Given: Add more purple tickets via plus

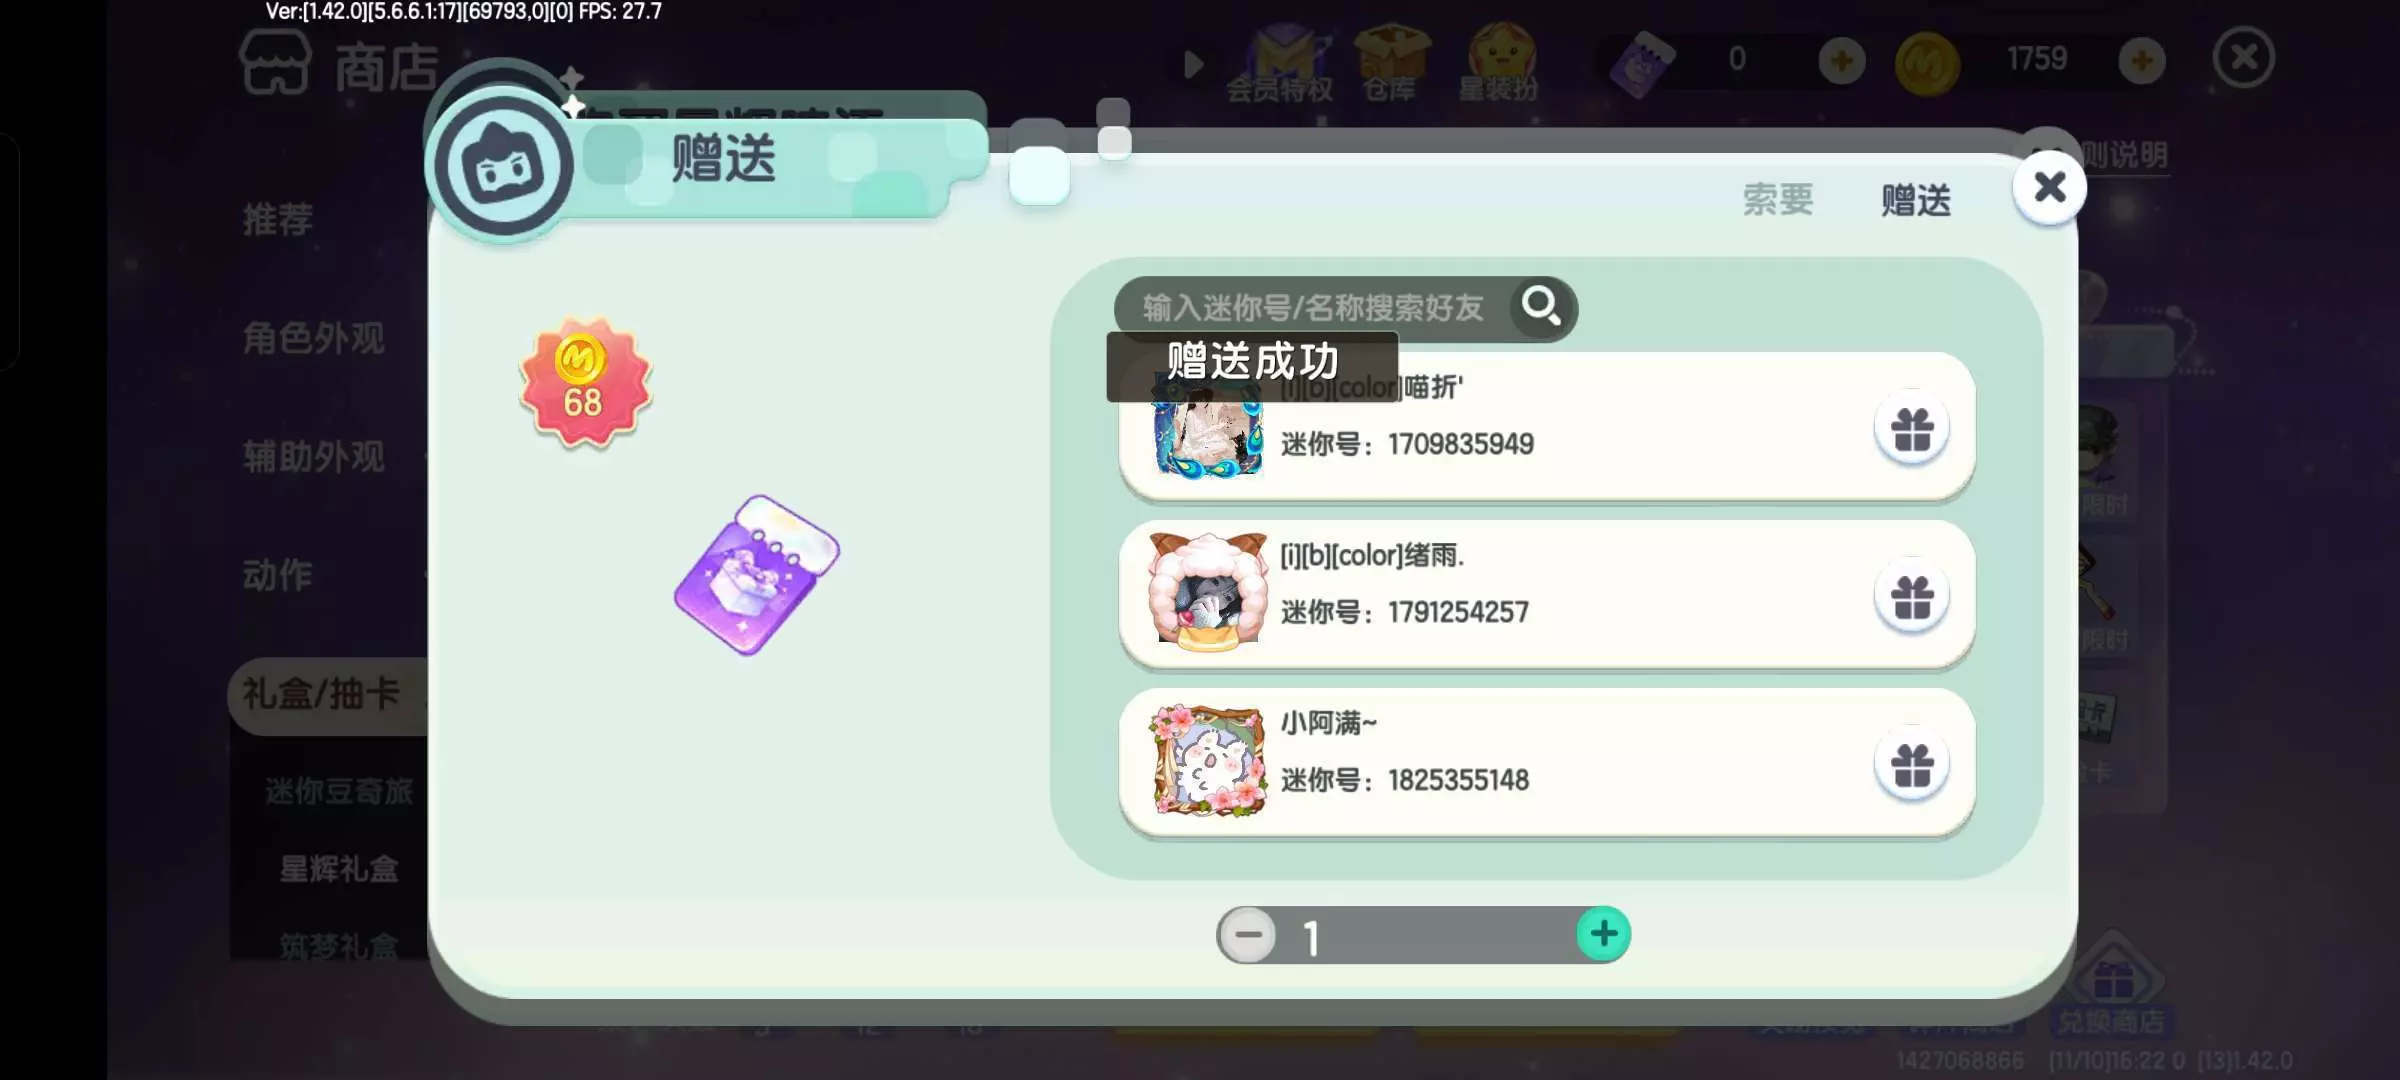Looking at the screenshot, I should pos(1841,62).
